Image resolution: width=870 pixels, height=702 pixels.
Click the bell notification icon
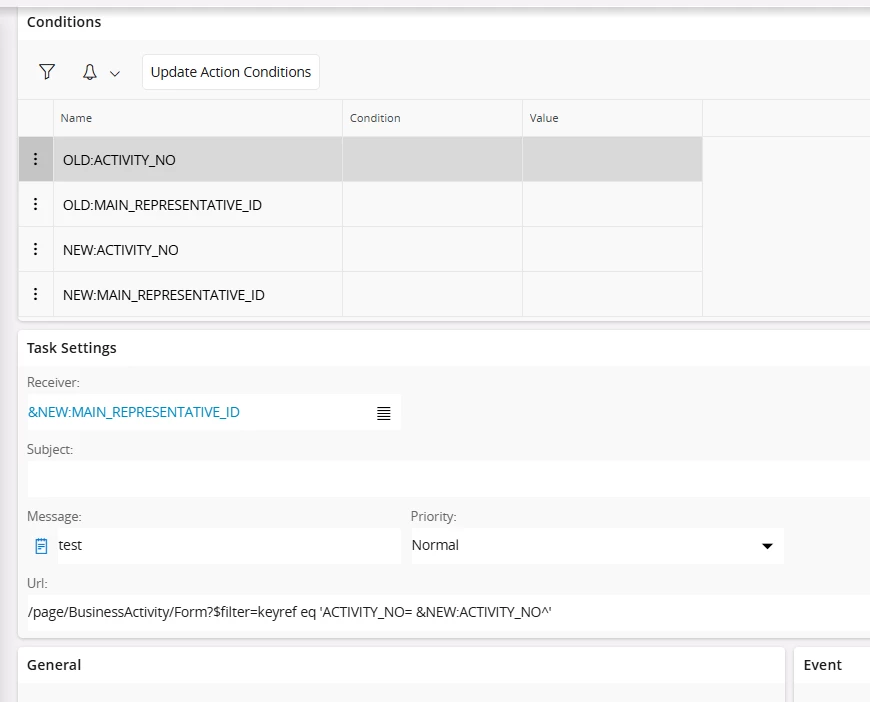point(90,72)
